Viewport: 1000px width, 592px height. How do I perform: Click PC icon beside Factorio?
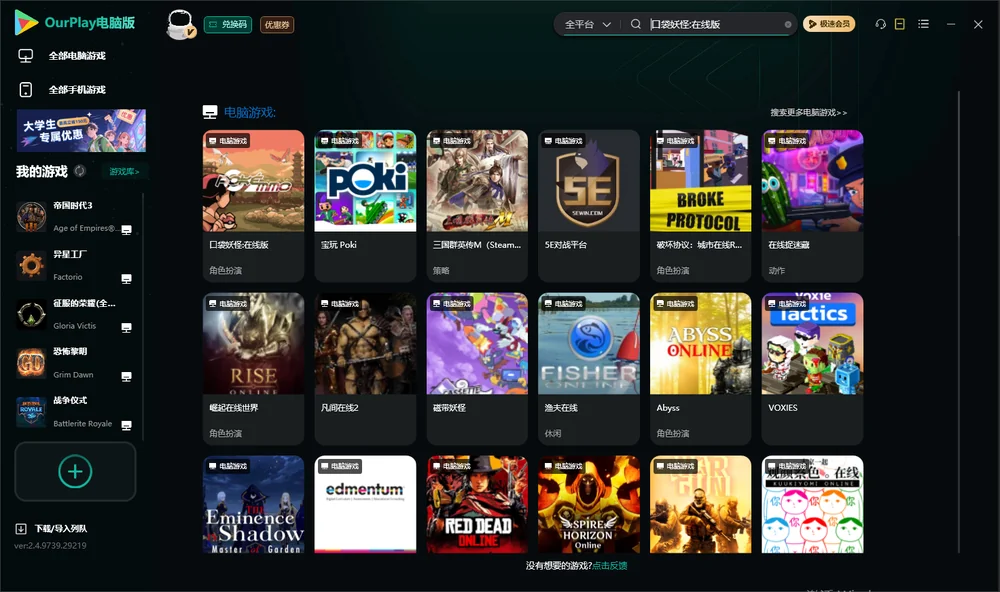point(126,279)
